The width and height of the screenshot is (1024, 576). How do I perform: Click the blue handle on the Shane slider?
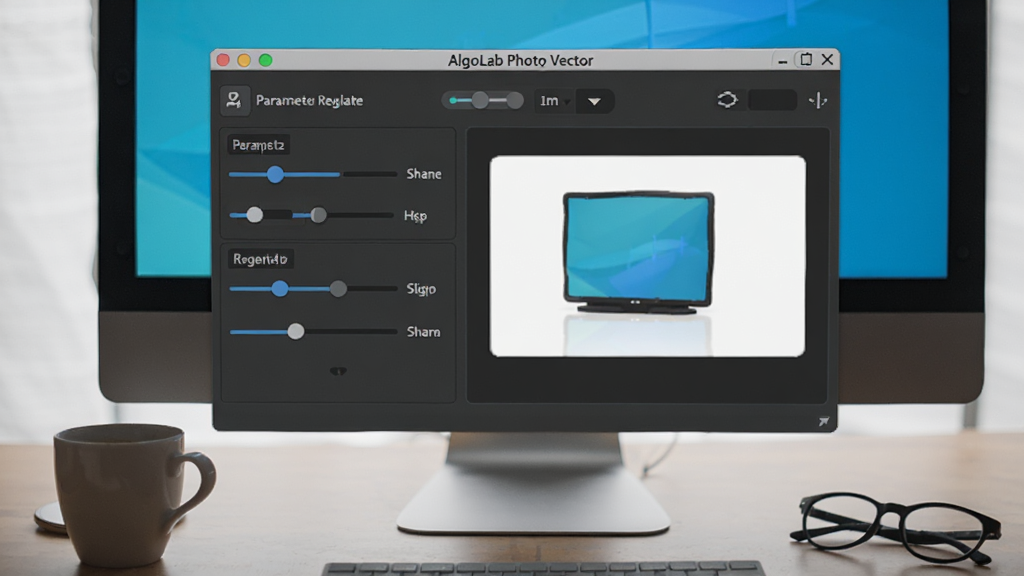[x=275, y=174]
